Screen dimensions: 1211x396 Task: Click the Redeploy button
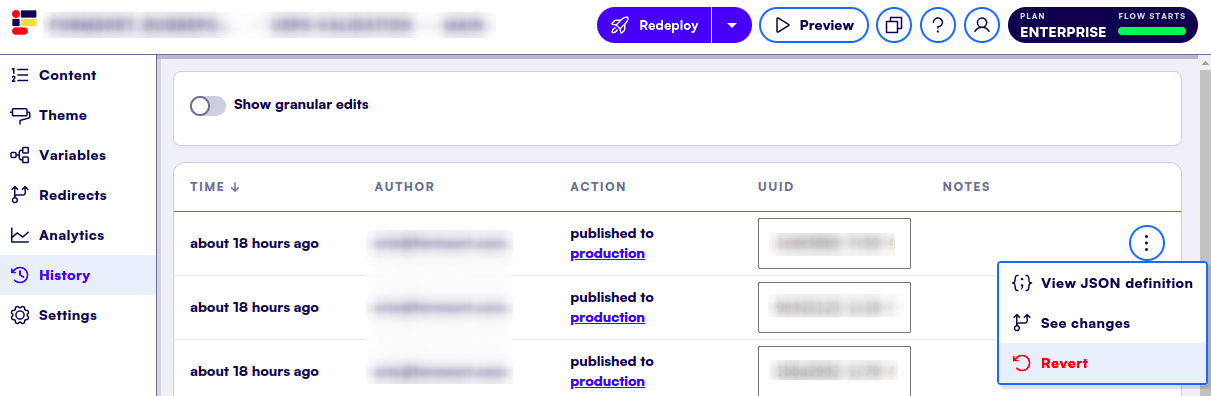pos(654,25)
